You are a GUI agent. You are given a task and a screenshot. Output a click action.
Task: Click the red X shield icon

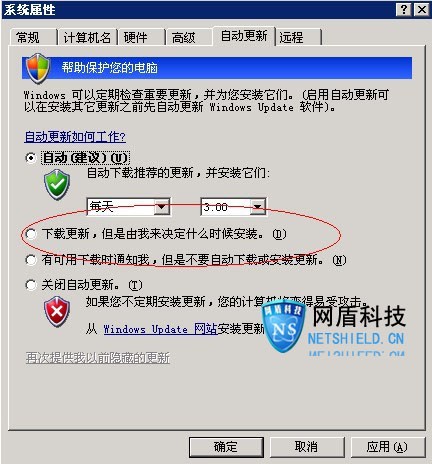57,311
